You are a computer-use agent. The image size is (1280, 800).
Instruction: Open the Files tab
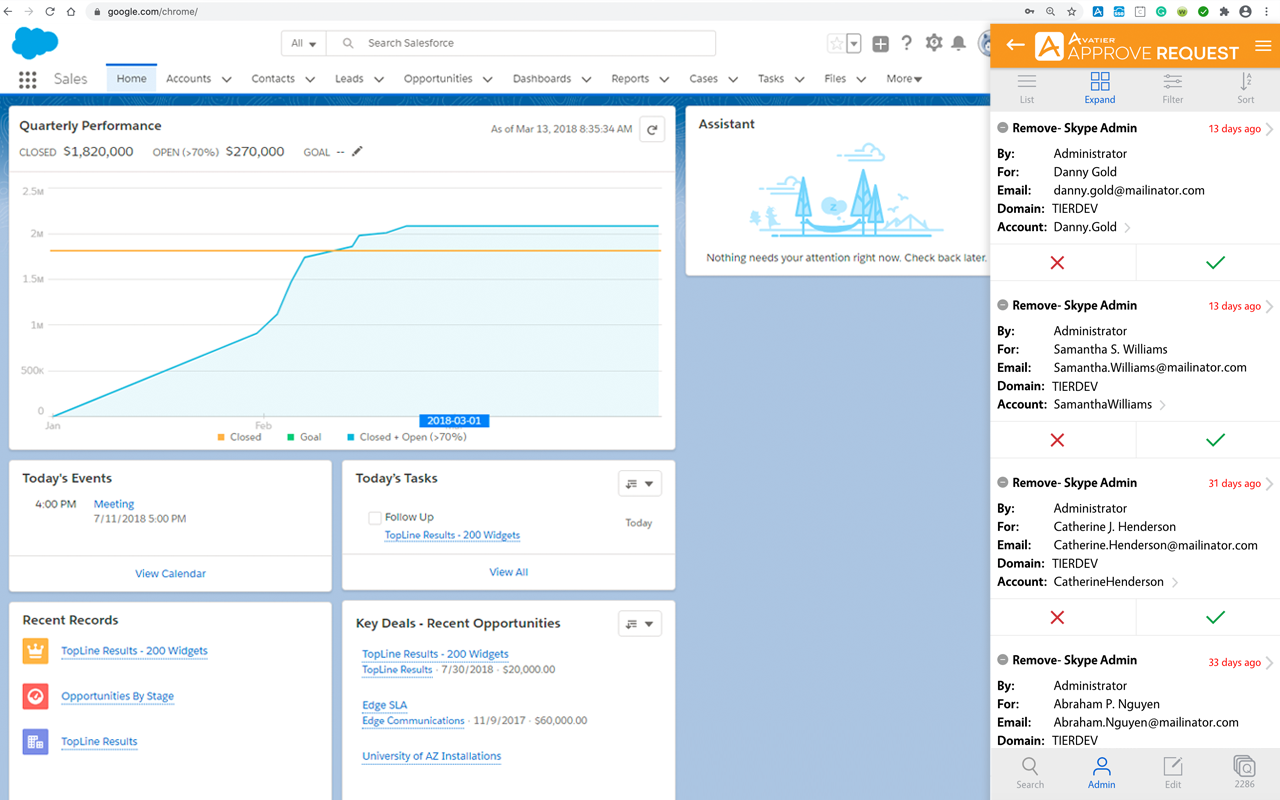coord(835,79)
